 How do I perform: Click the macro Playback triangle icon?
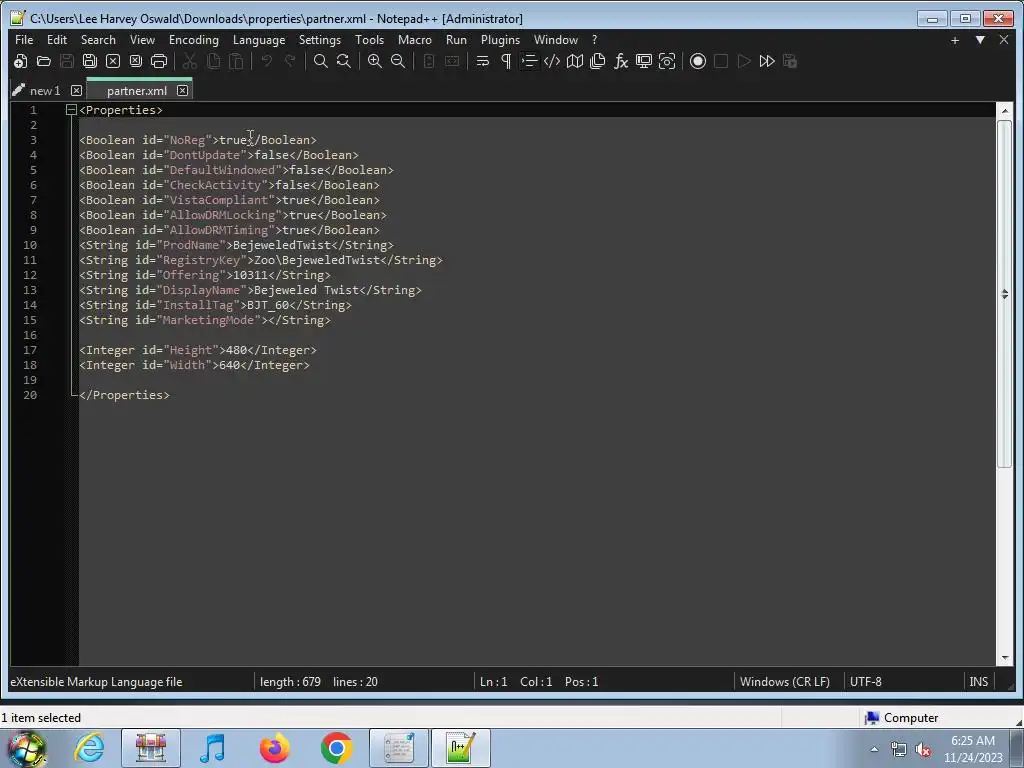click(x=744, y=61)
